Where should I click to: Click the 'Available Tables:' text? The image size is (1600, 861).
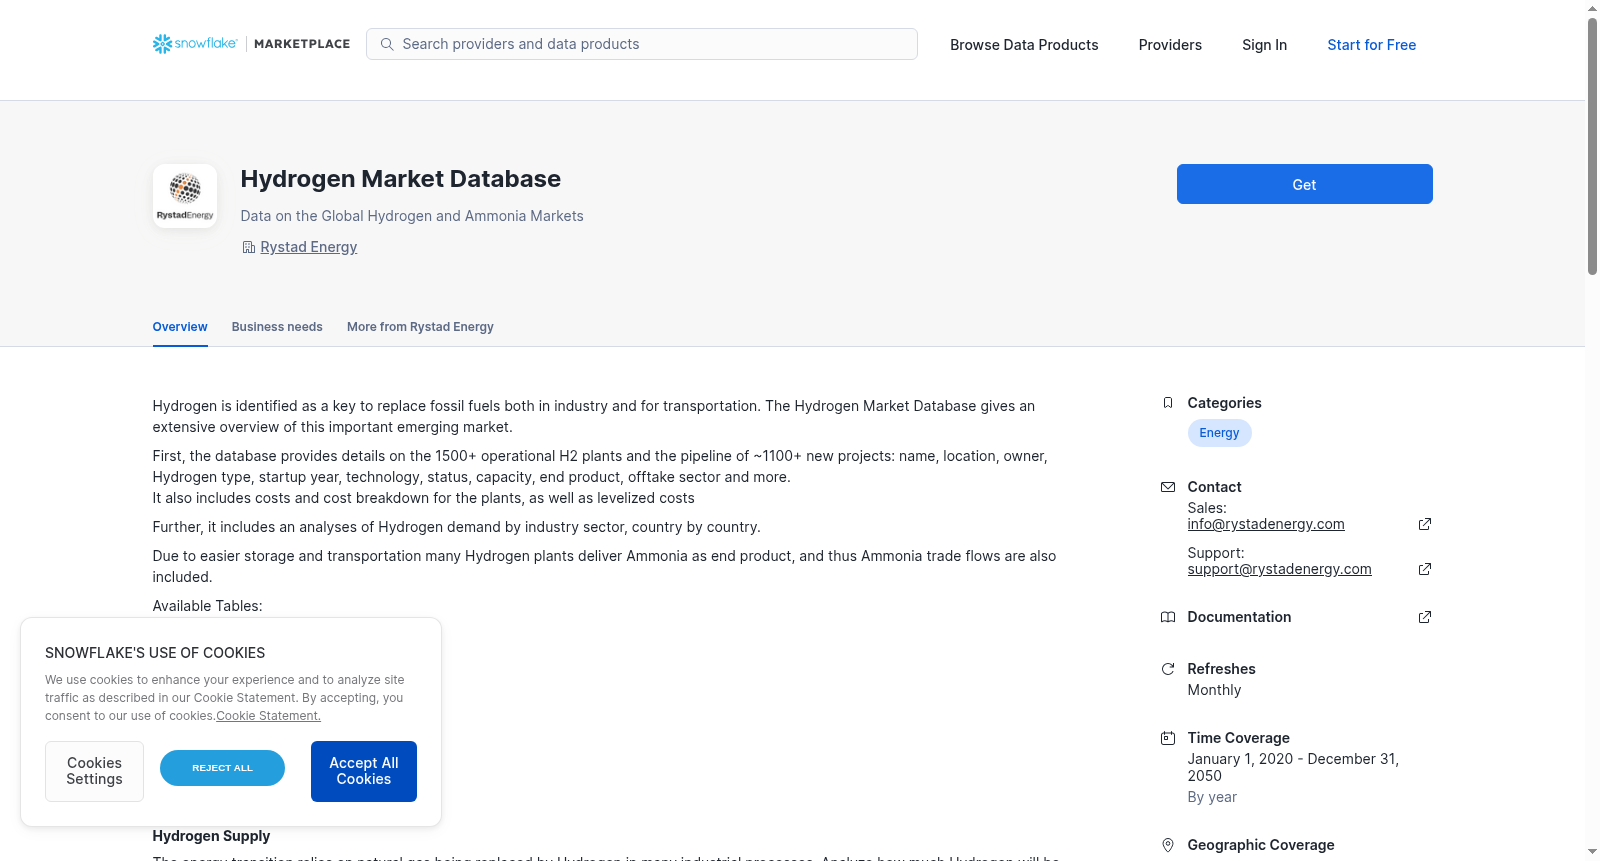click(207, 606)
